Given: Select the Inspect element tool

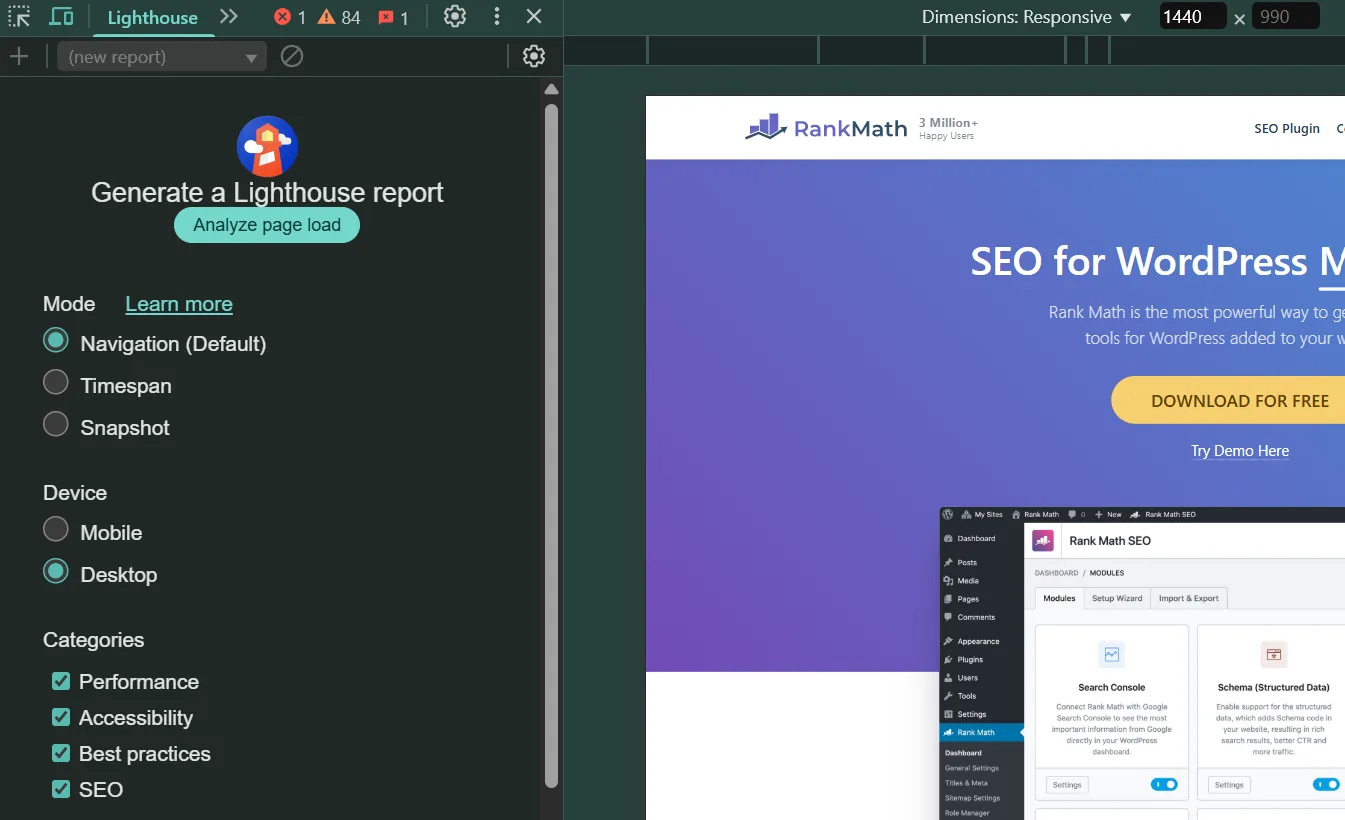Looking at the screenshot, I should (18, 16).
